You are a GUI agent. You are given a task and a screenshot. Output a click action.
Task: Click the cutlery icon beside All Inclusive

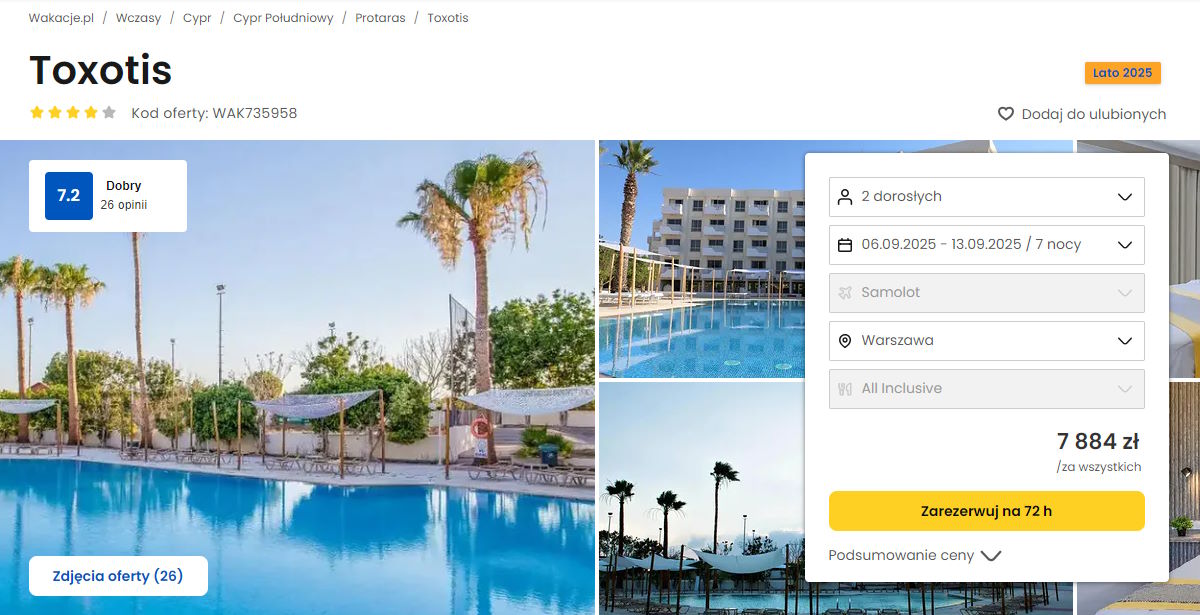[845, 389]
